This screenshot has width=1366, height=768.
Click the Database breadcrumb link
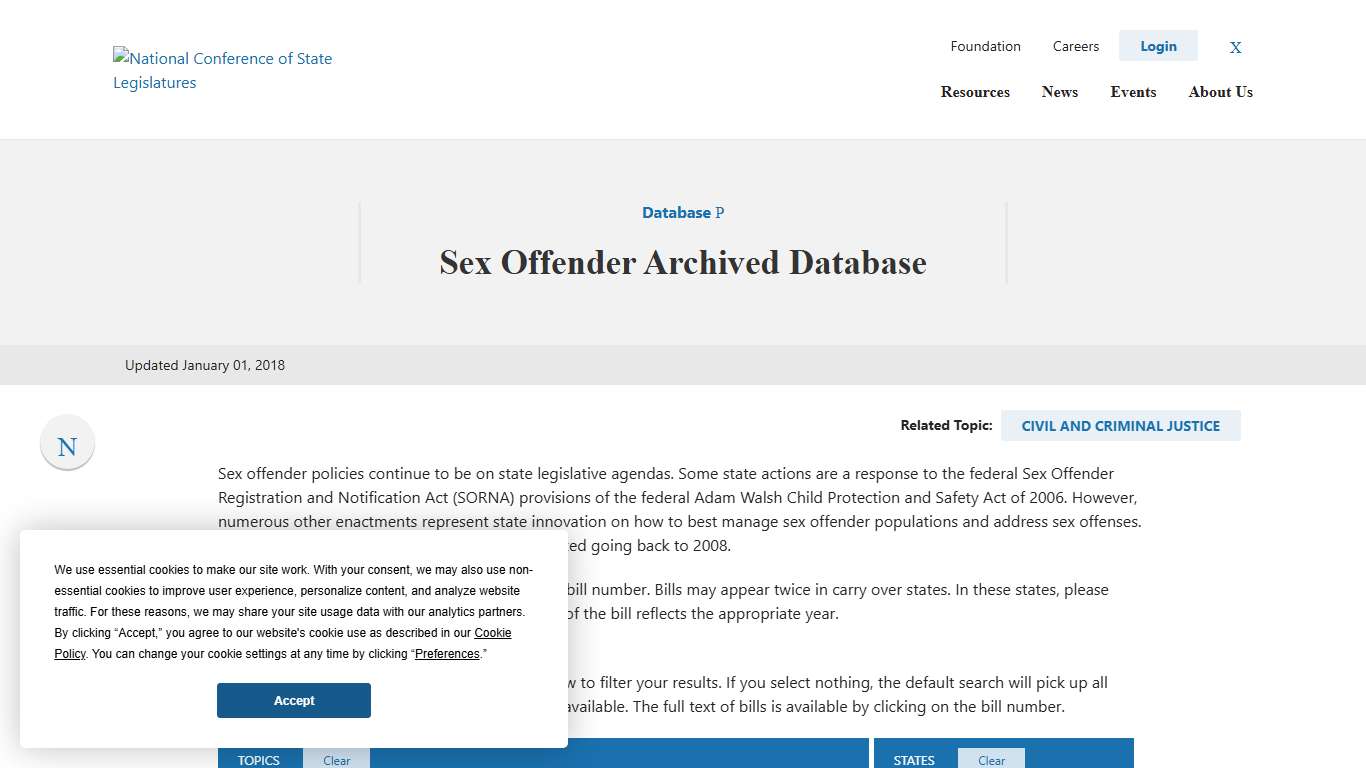(675, 212)
